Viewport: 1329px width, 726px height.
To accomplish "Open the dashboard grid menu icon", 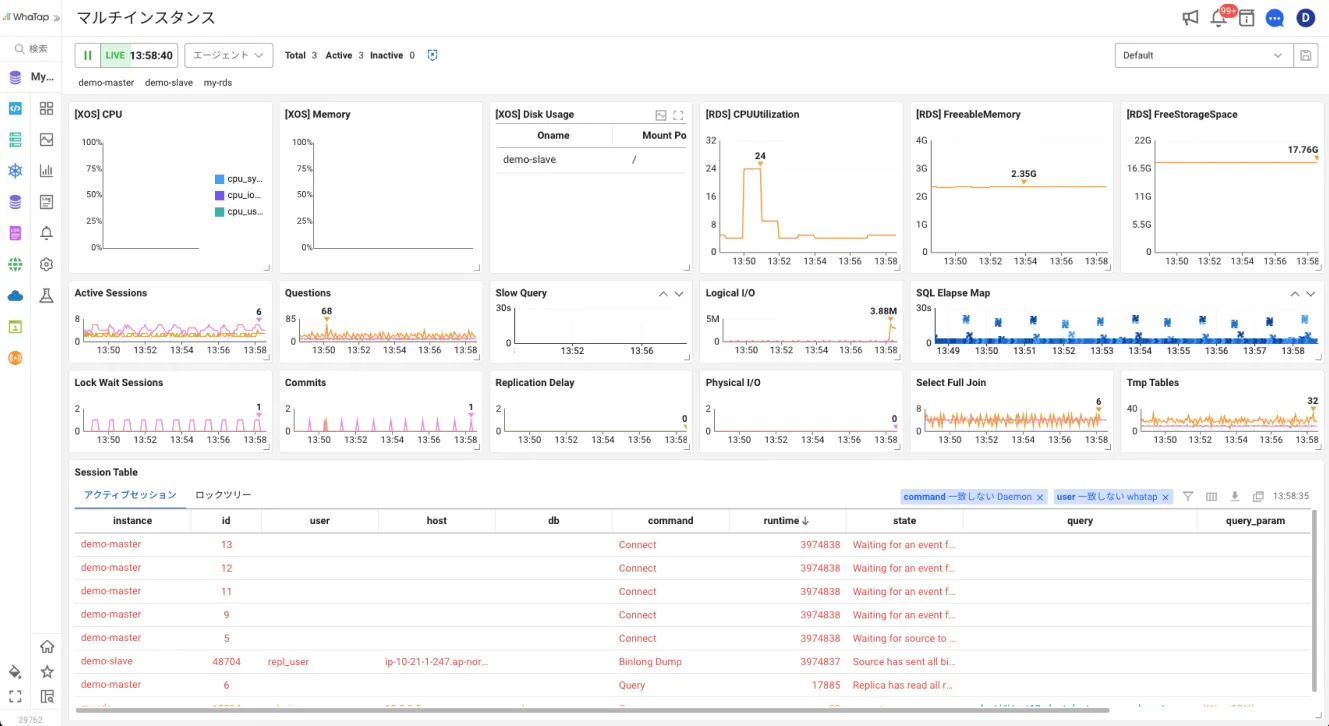I will [46, 108].
